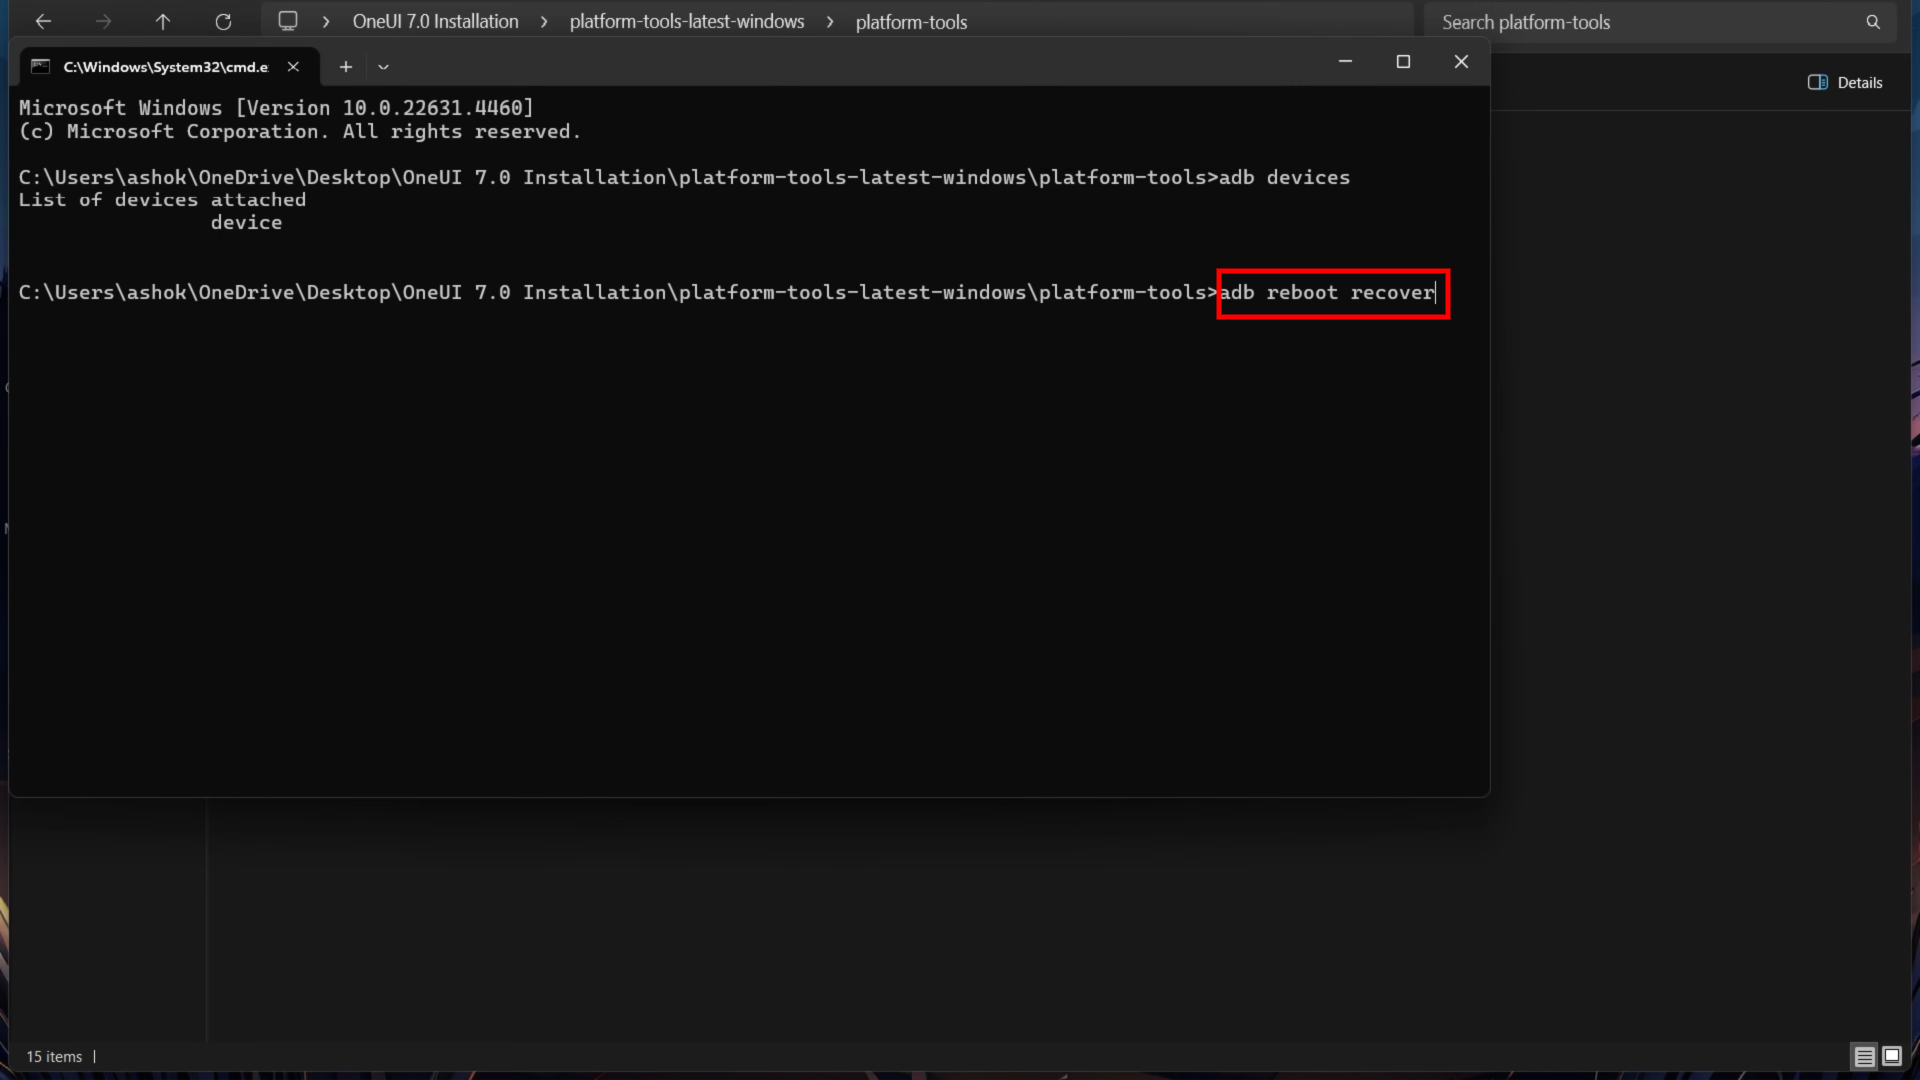The height and width of the screenshot is (1080, 1920).
Task: Open terminal profile dropdown chevron
Action: pos(383,67)
